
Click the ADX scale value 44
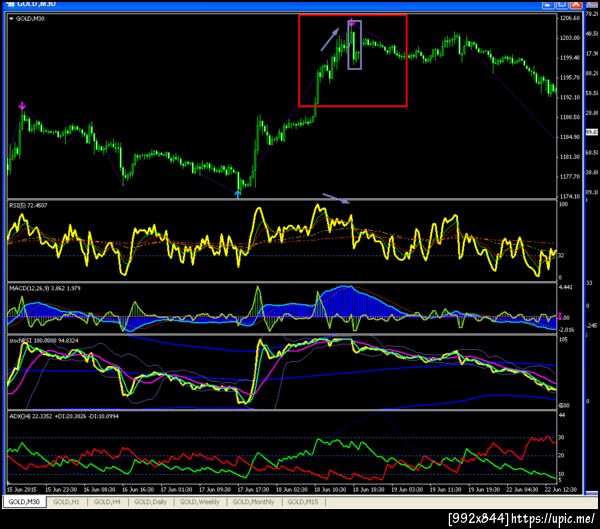click(562, 415)
